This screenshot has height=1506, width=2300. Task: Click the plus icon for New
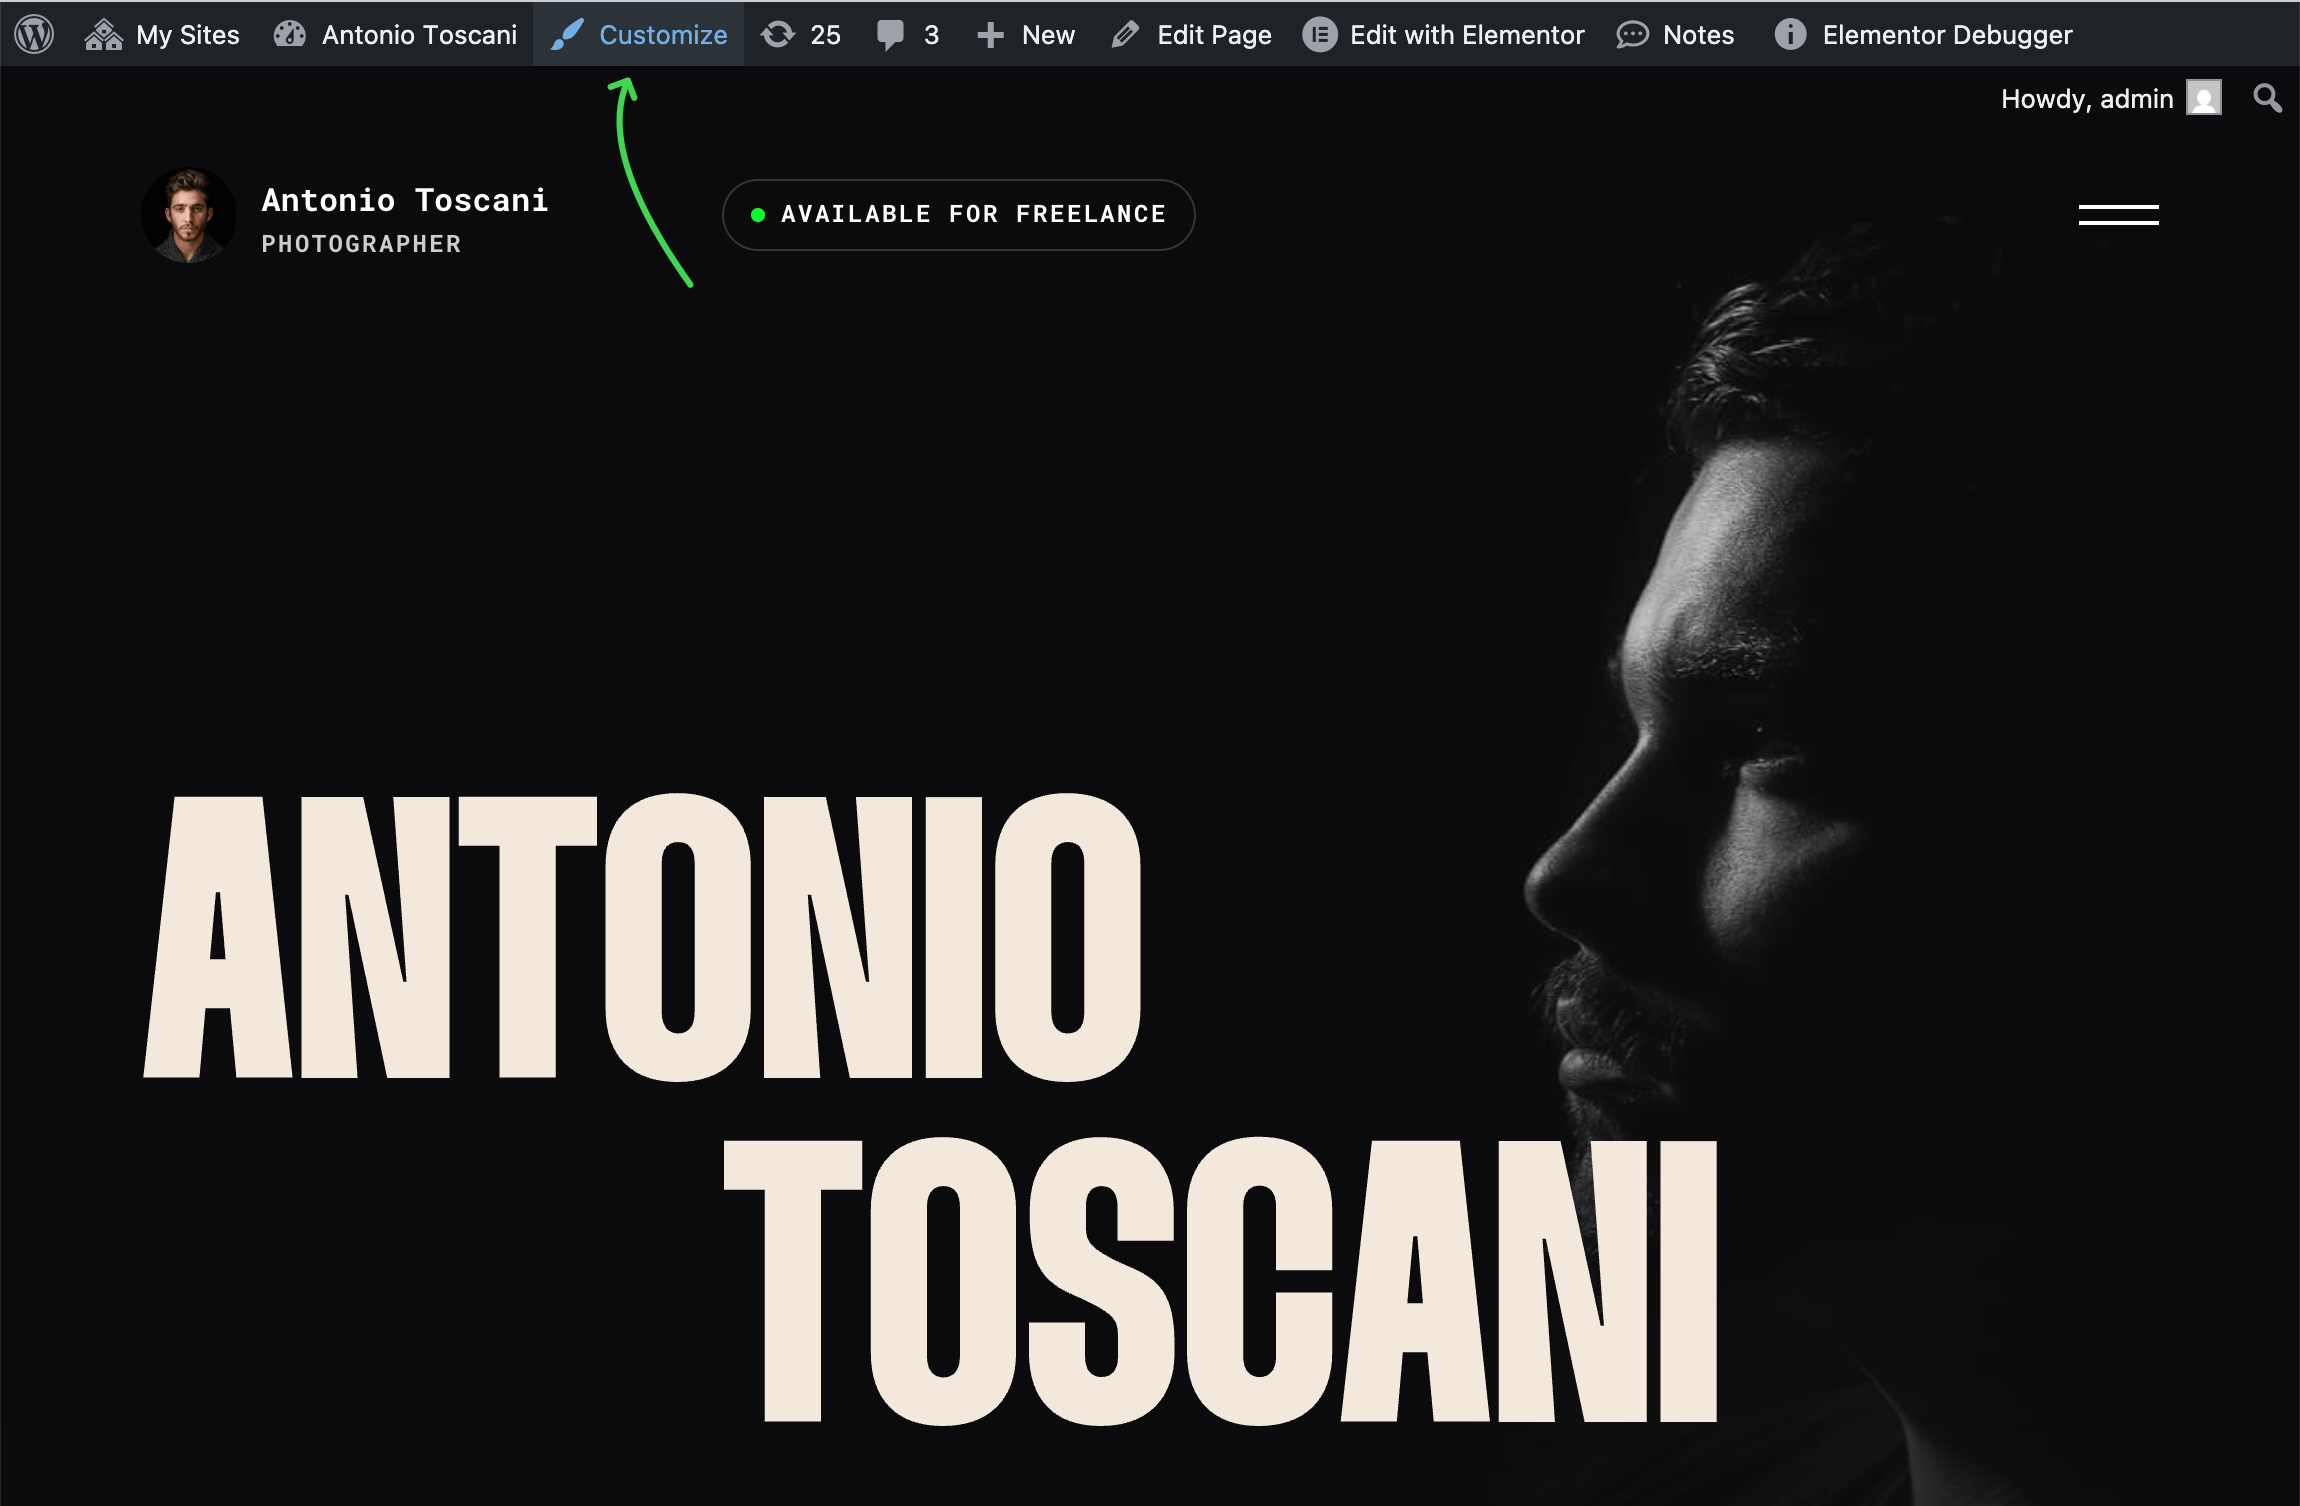[990, 34]
